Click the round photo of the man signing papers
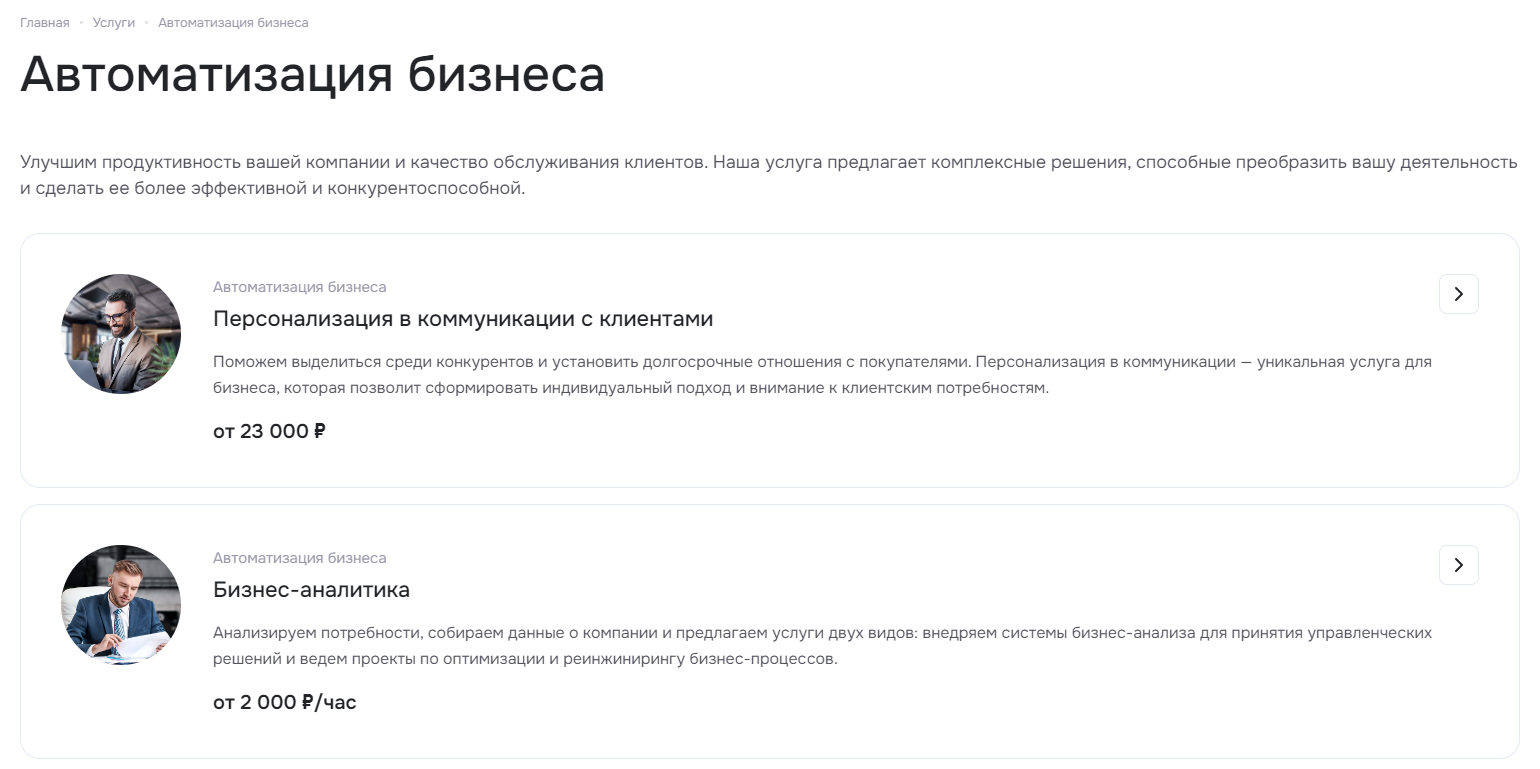The height and width of the screenshot is (769, 1540). click(x=121, y=605)
